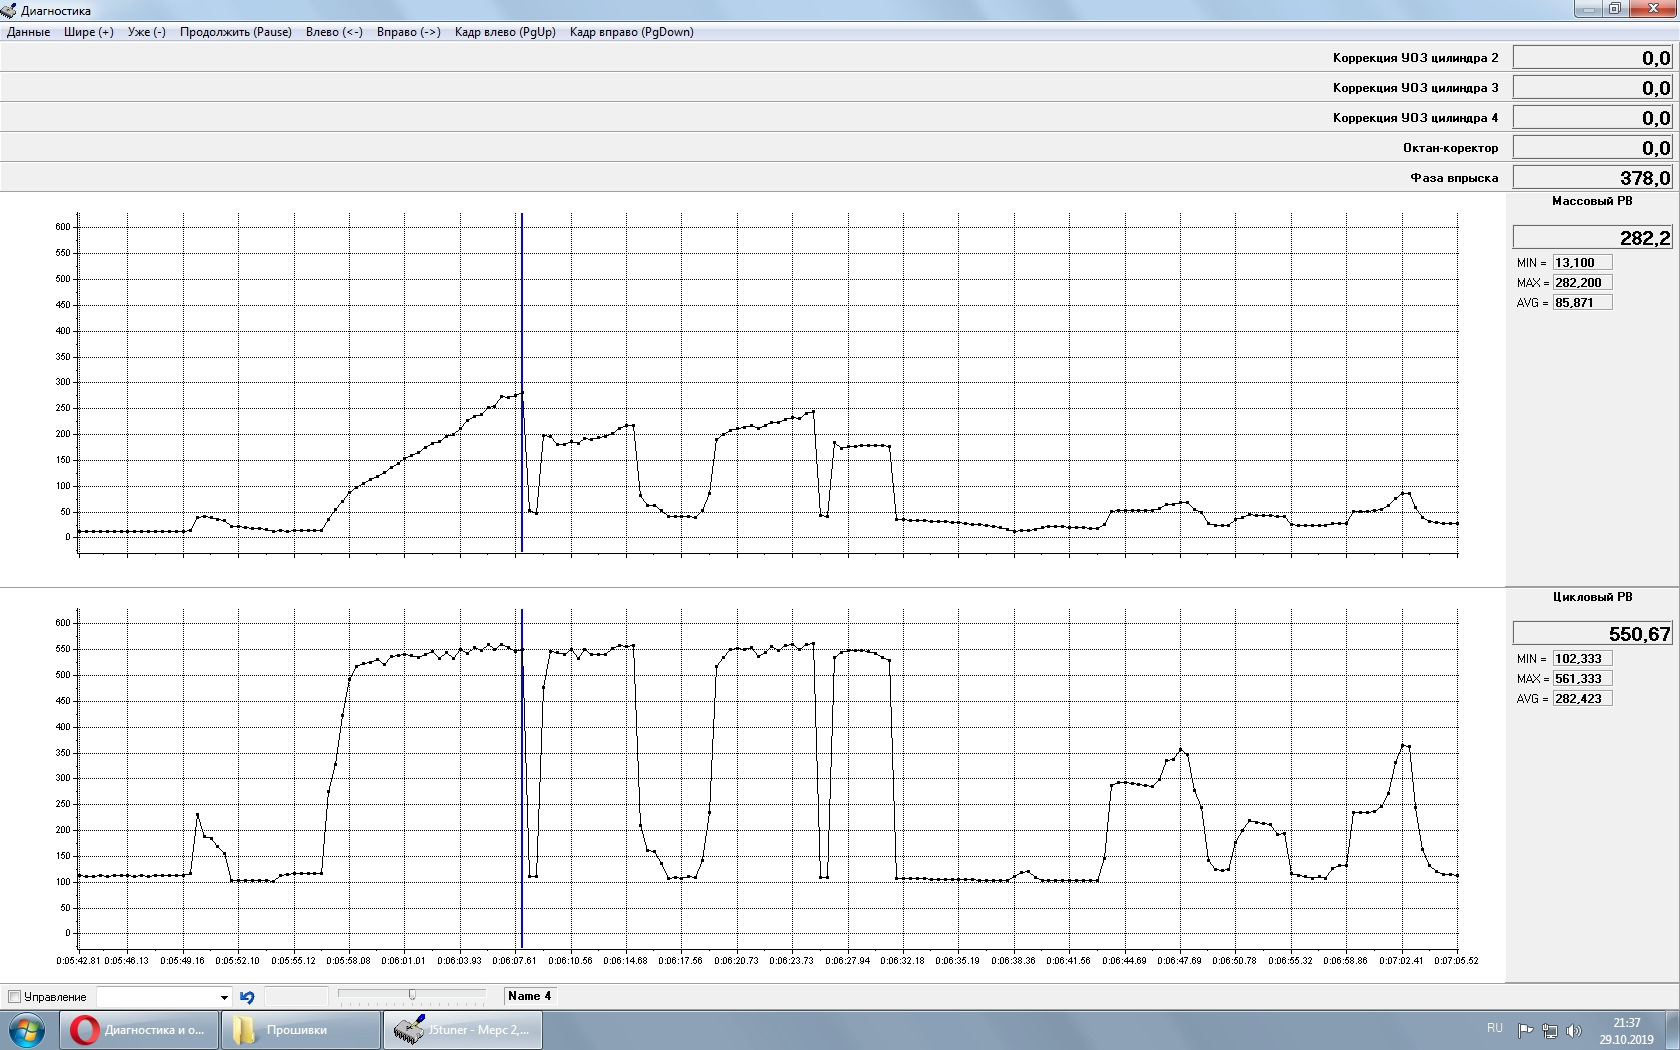Click Коррекция УОЗ цилиндра 4 value field
This screenshot has width=1680, height=1050.
[1592, 117]
